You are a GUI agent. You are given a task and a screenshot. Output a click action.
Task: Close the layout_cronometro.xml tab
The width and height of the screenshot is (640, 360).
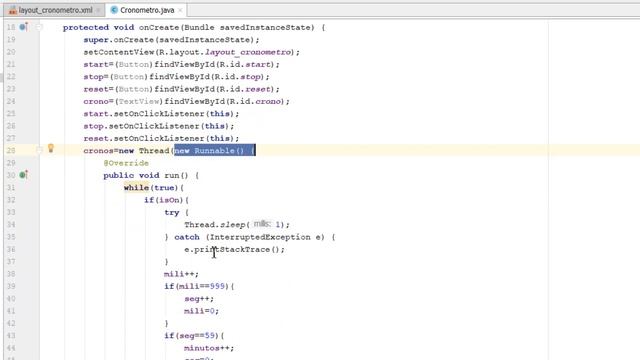pos(98,10)
